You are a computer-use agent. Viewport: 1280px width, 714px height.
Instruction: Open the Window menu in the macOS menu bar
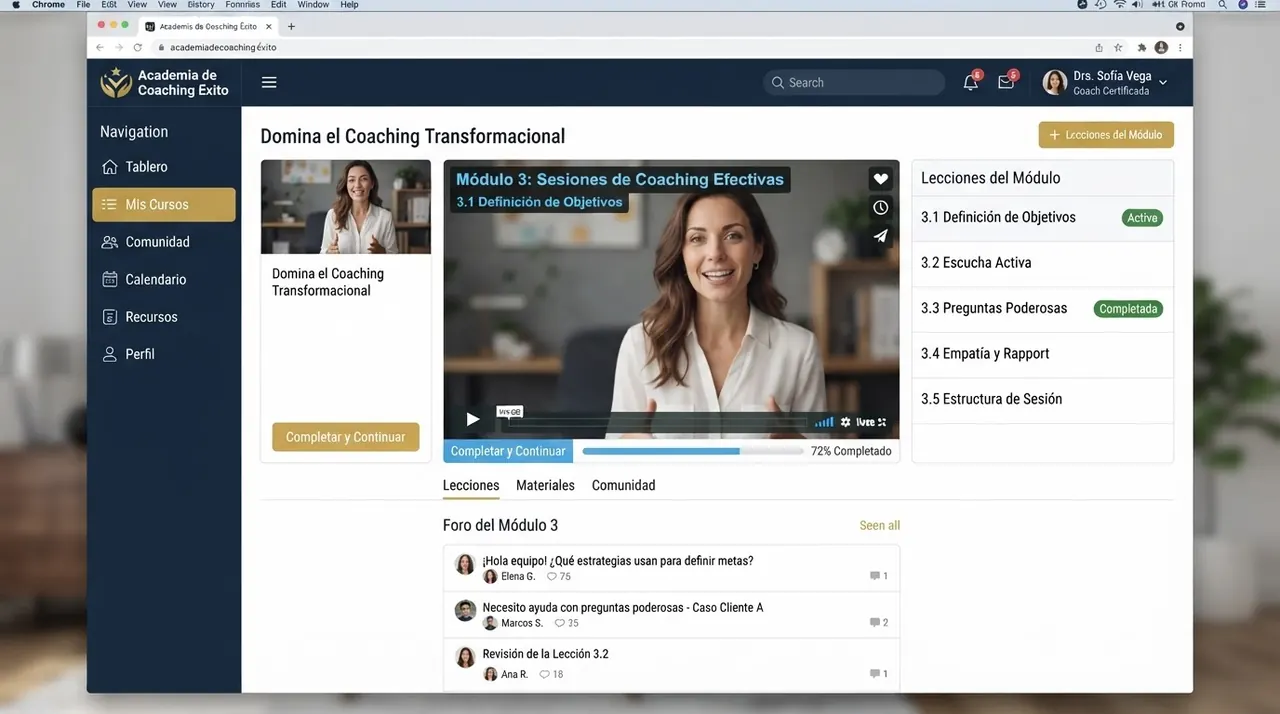pos(313,5)
